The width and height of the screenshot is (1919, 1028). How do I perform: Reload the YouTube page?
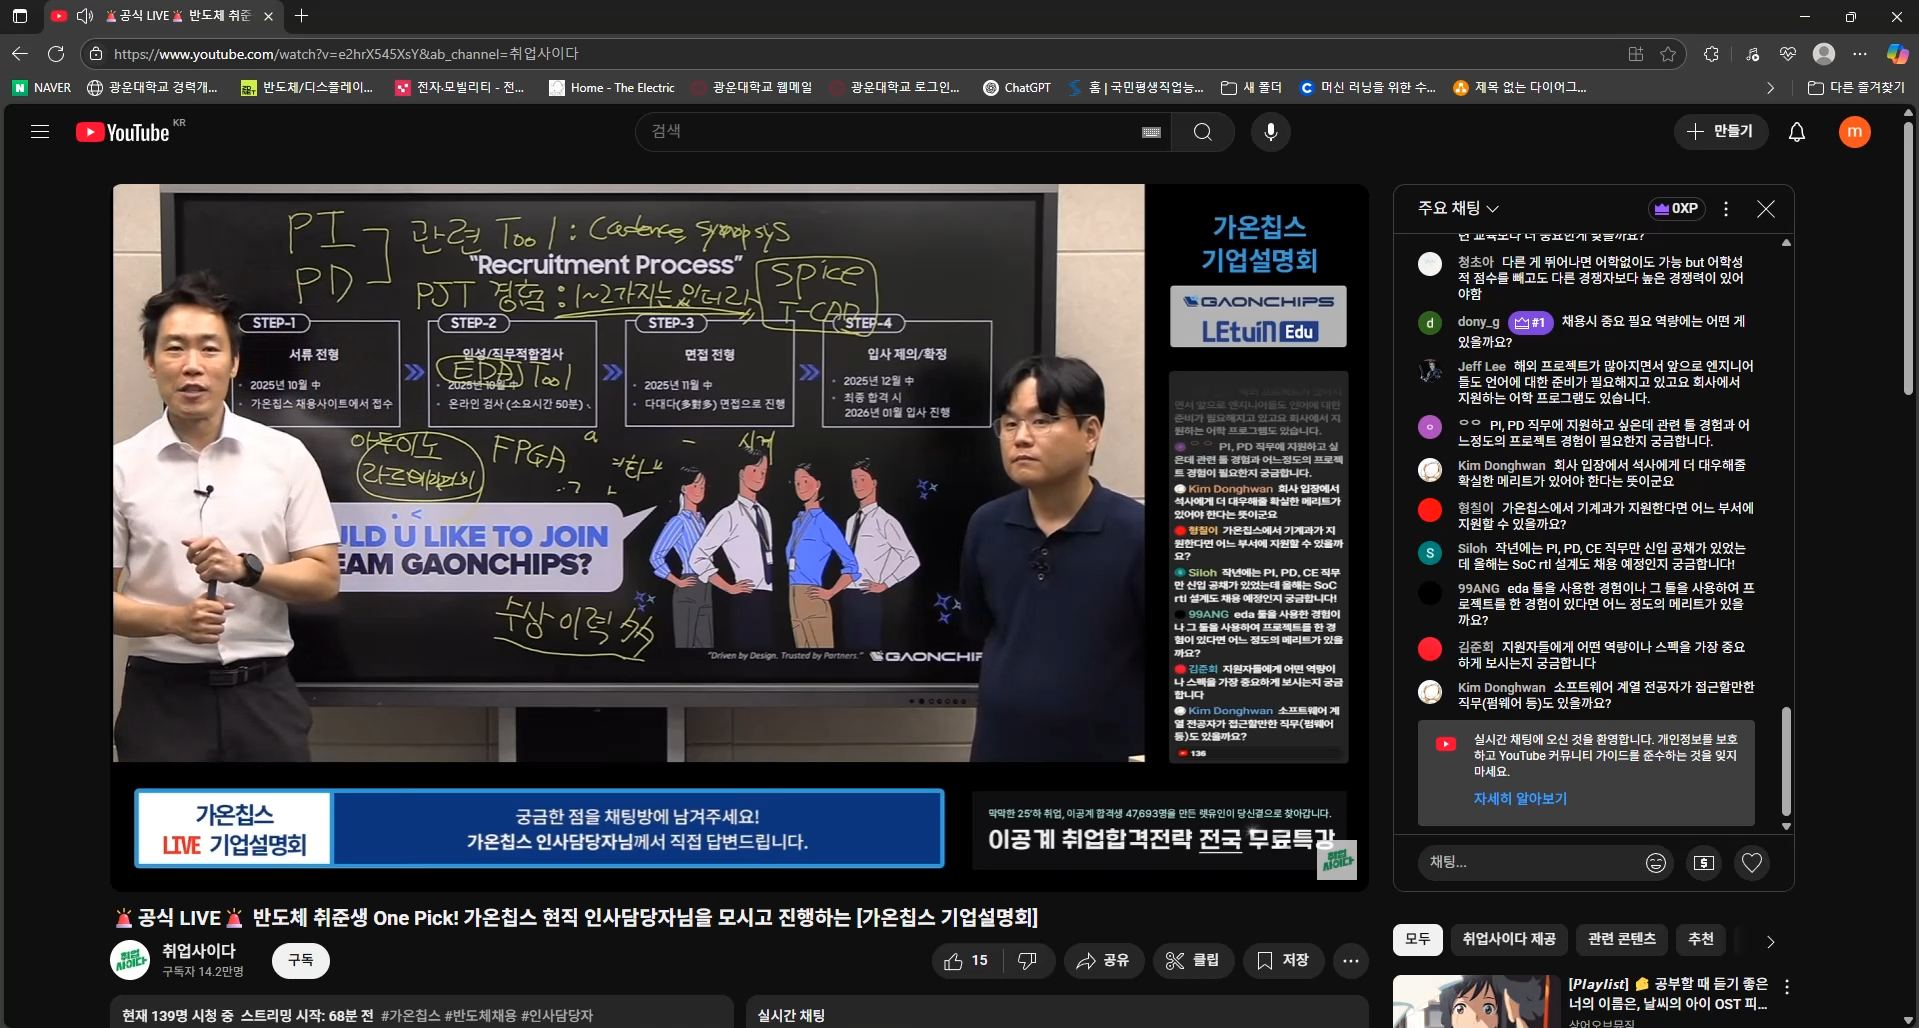56,54
